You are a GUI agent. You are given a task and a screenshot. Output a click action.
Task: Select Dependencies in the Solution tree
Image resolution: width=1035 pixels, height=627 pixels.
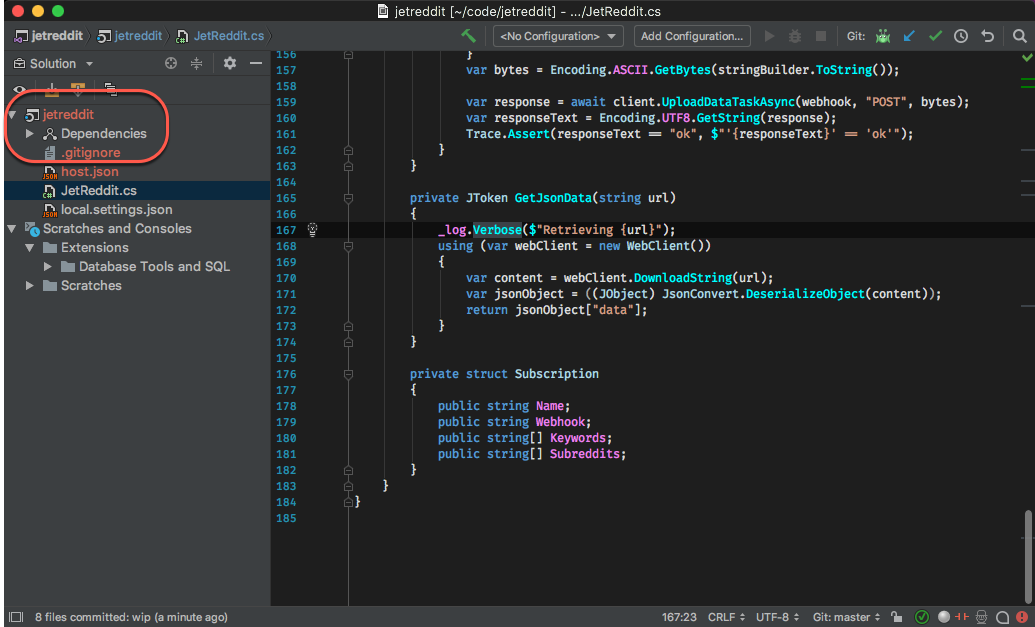pyautogui.click(x=104, y=133)
